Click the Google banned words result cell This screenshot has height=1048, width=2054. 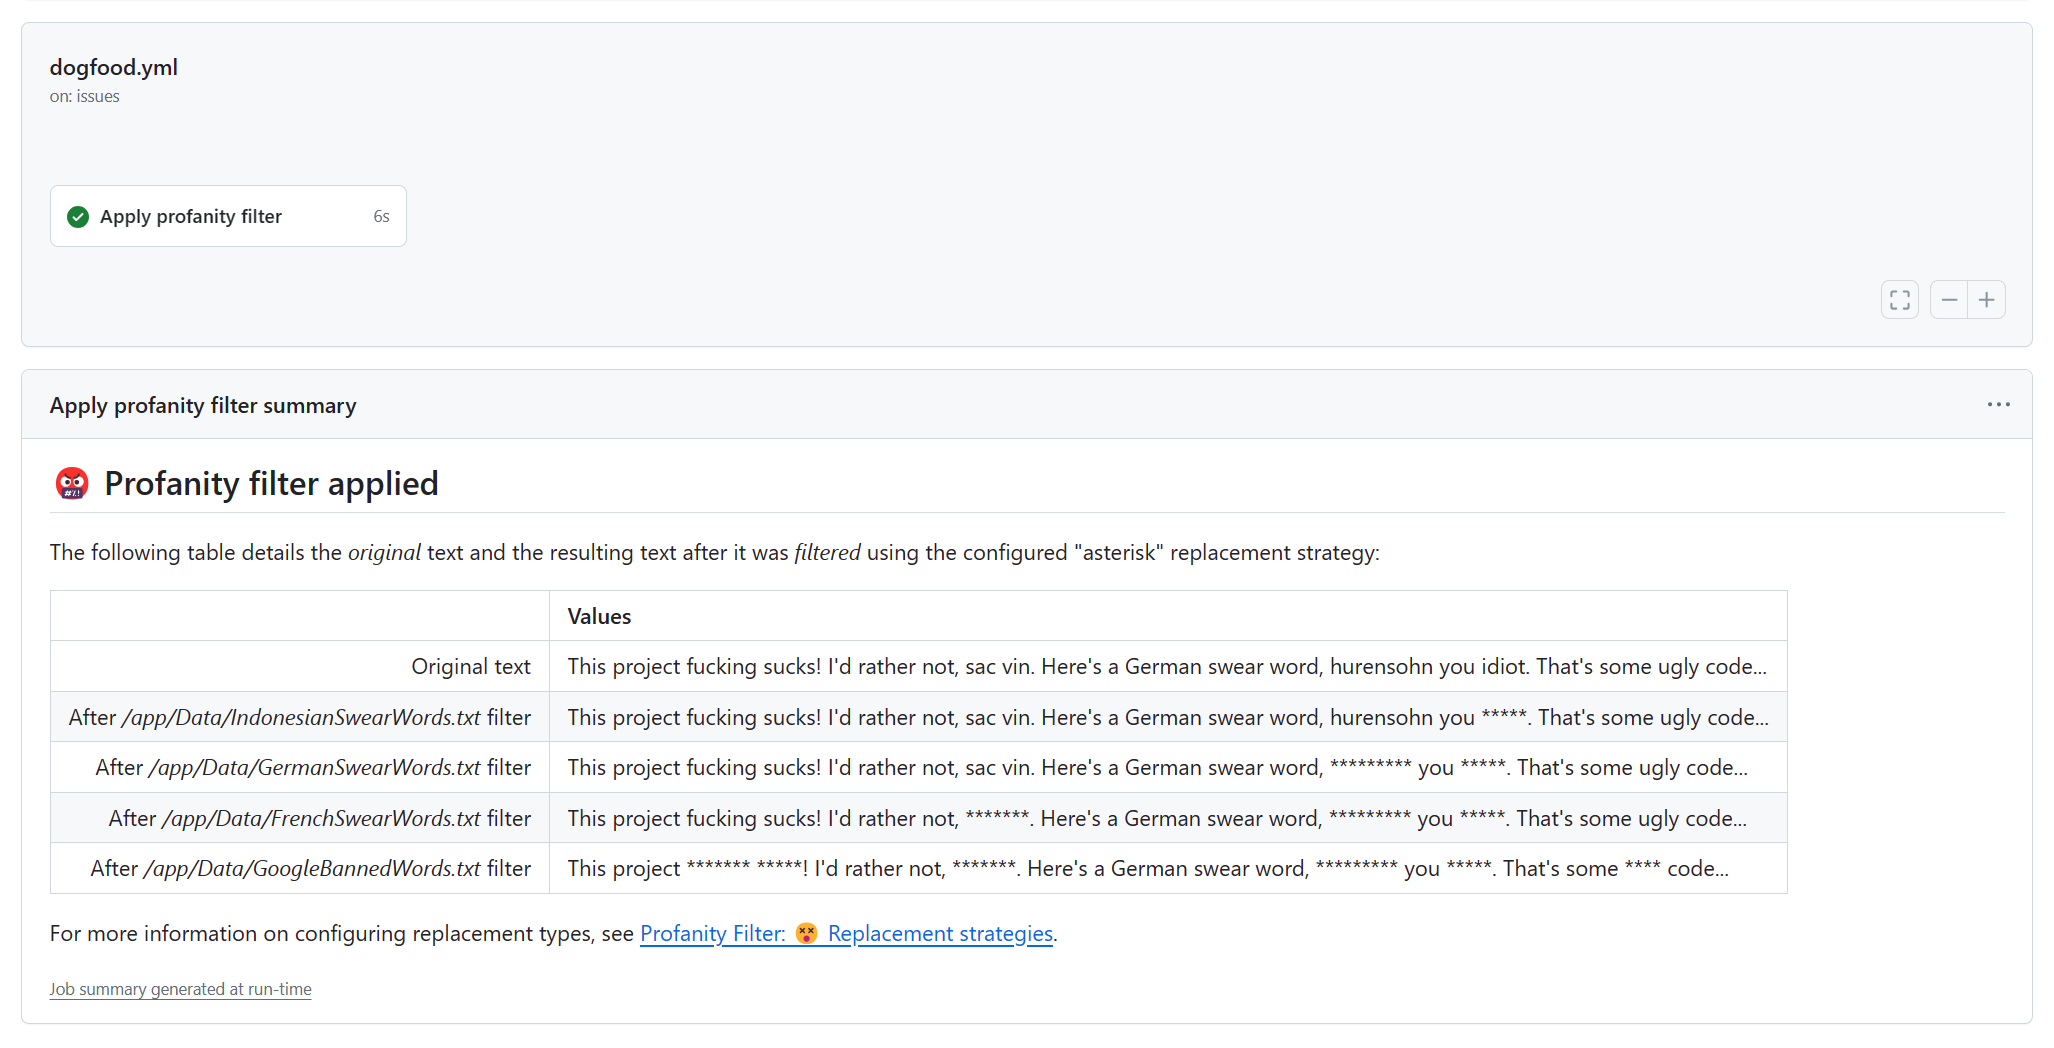(x=1168, y=868)
